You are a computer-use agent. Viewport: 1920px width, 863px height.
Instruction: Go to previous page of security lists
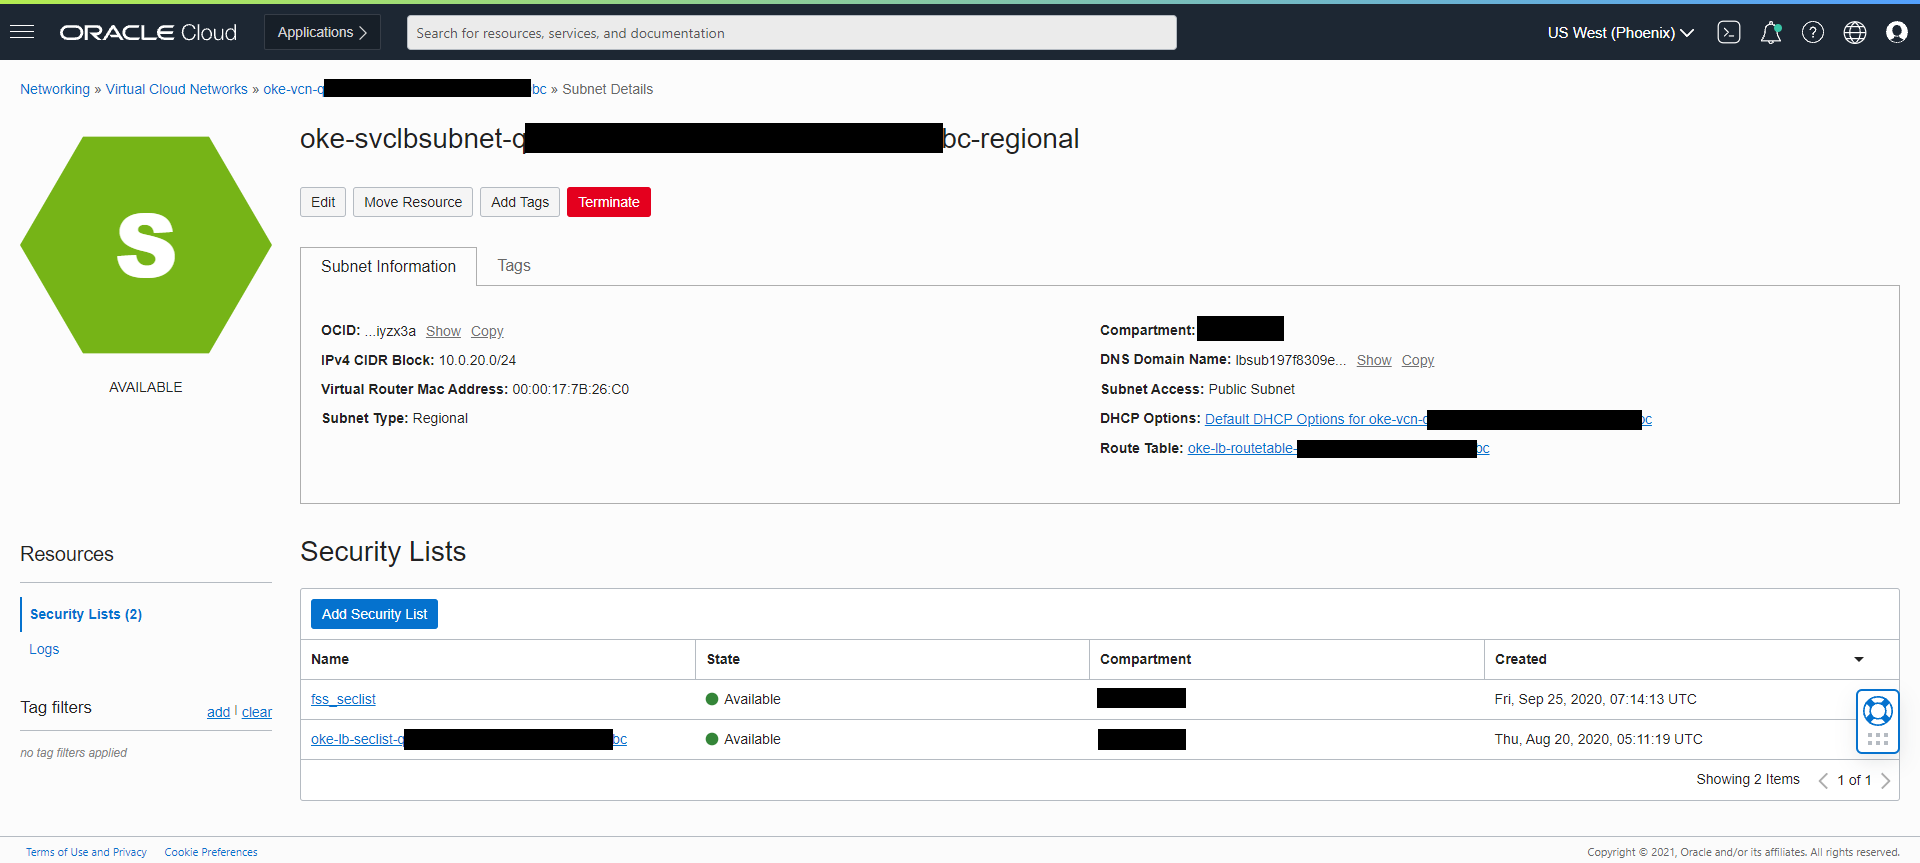click(1823, 780)
